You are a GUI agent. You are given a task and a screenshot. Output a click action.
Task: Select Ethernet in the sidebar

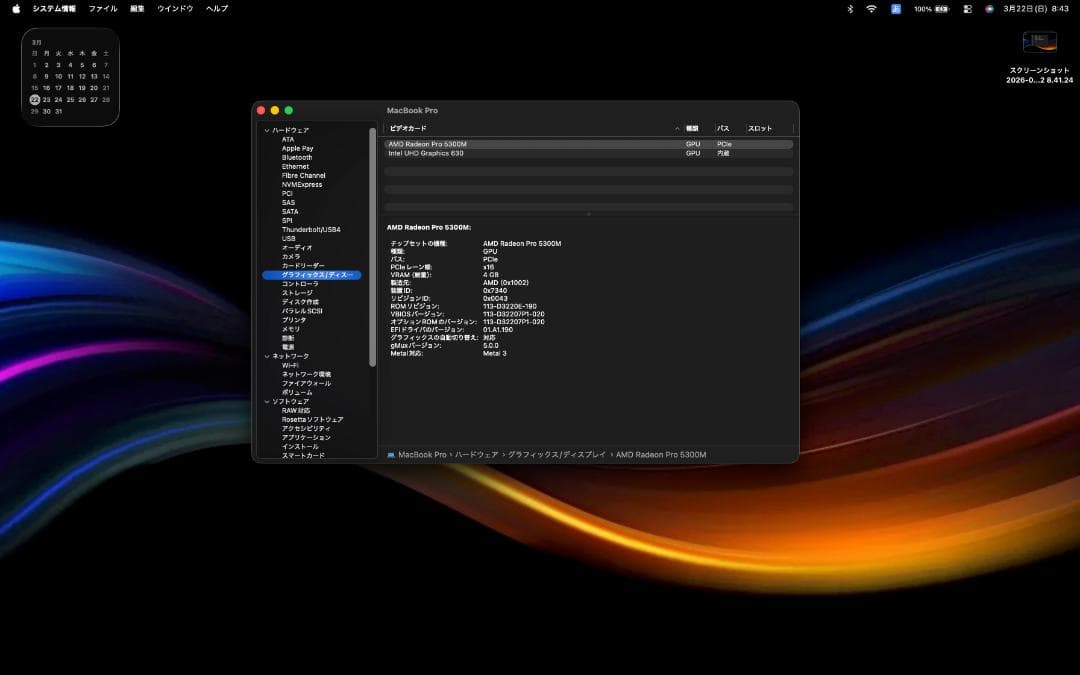point(295,166)
